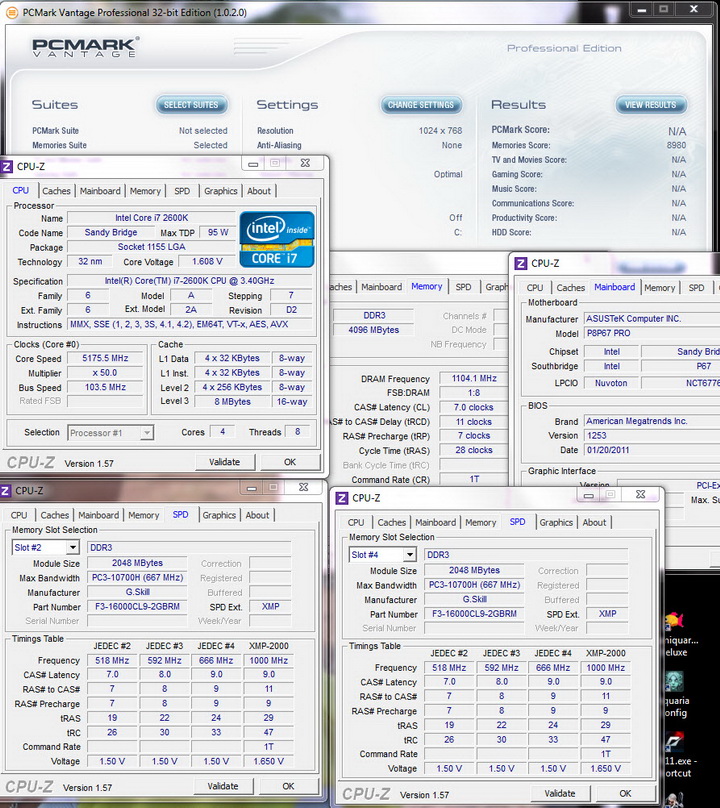Close the CPU-Z CPU tab window

(305, 163)
